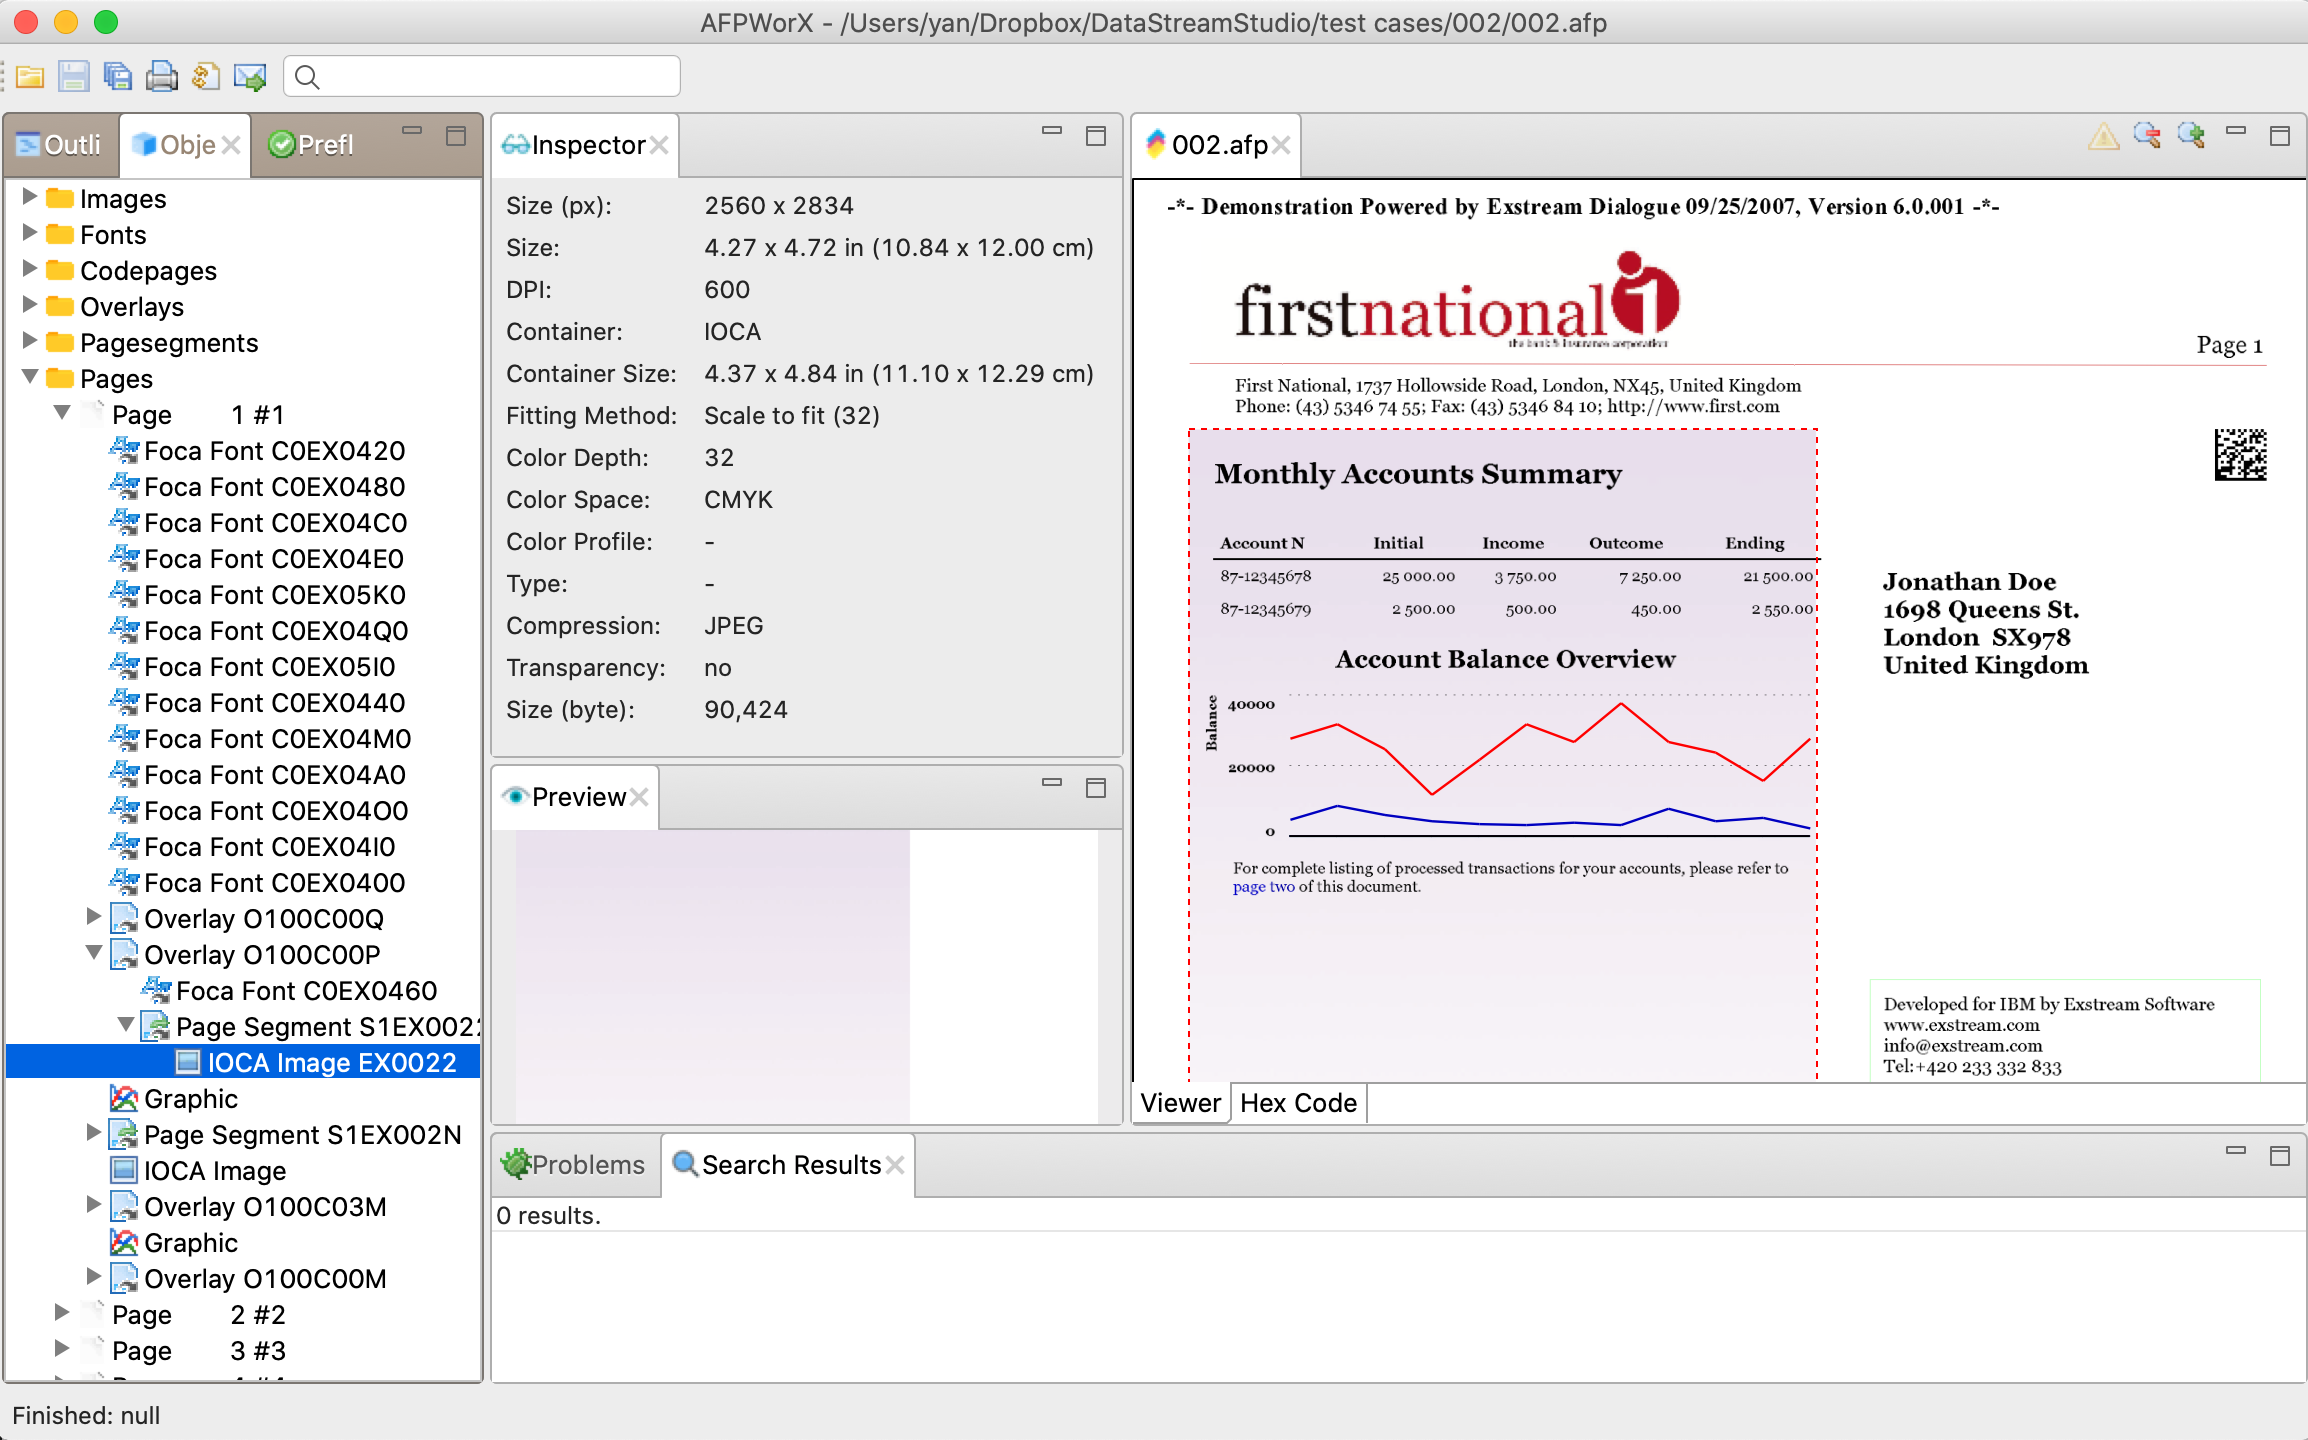Click the send by mail toolbar icon
Viewport: 2308px width, 1440px height.
250,77
